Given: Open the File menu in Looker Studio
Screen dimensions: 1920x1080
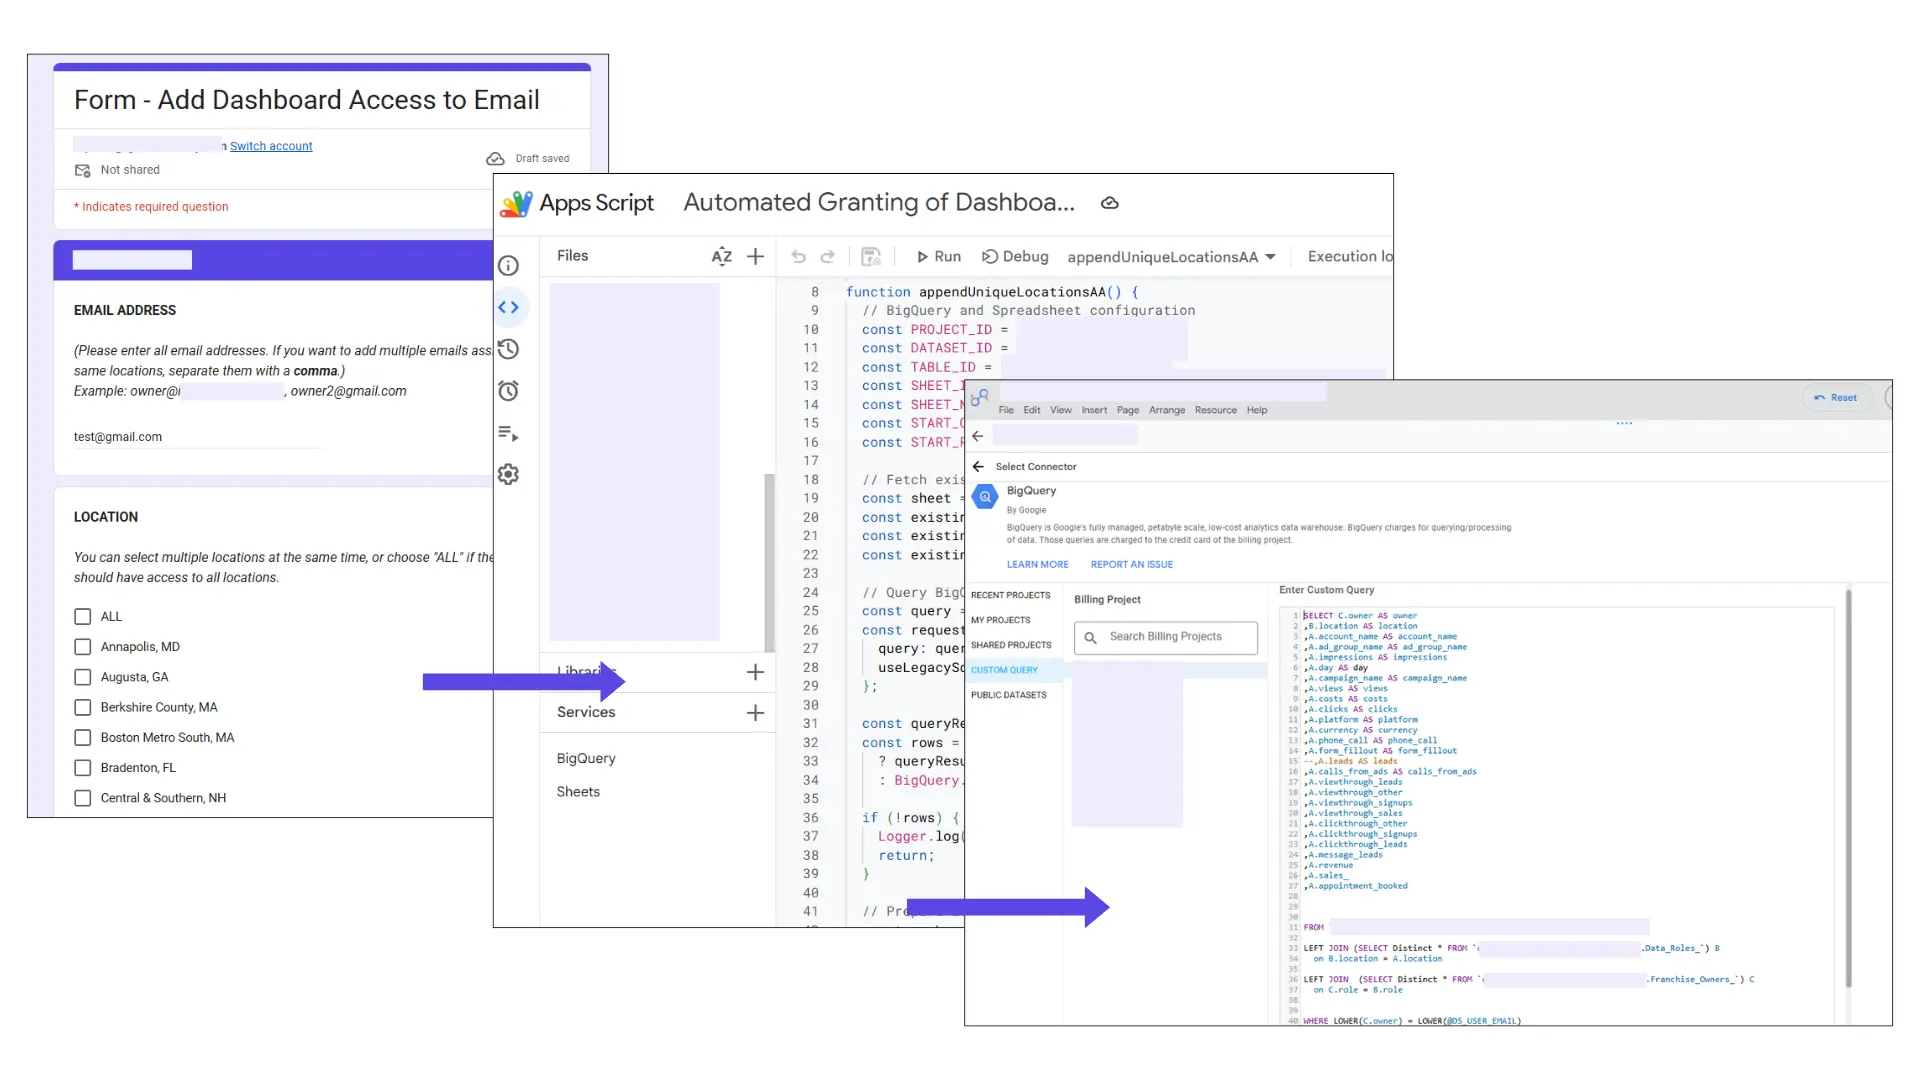Looking at the screenshot, I should pyautogui.click(x=1006, y=410).
